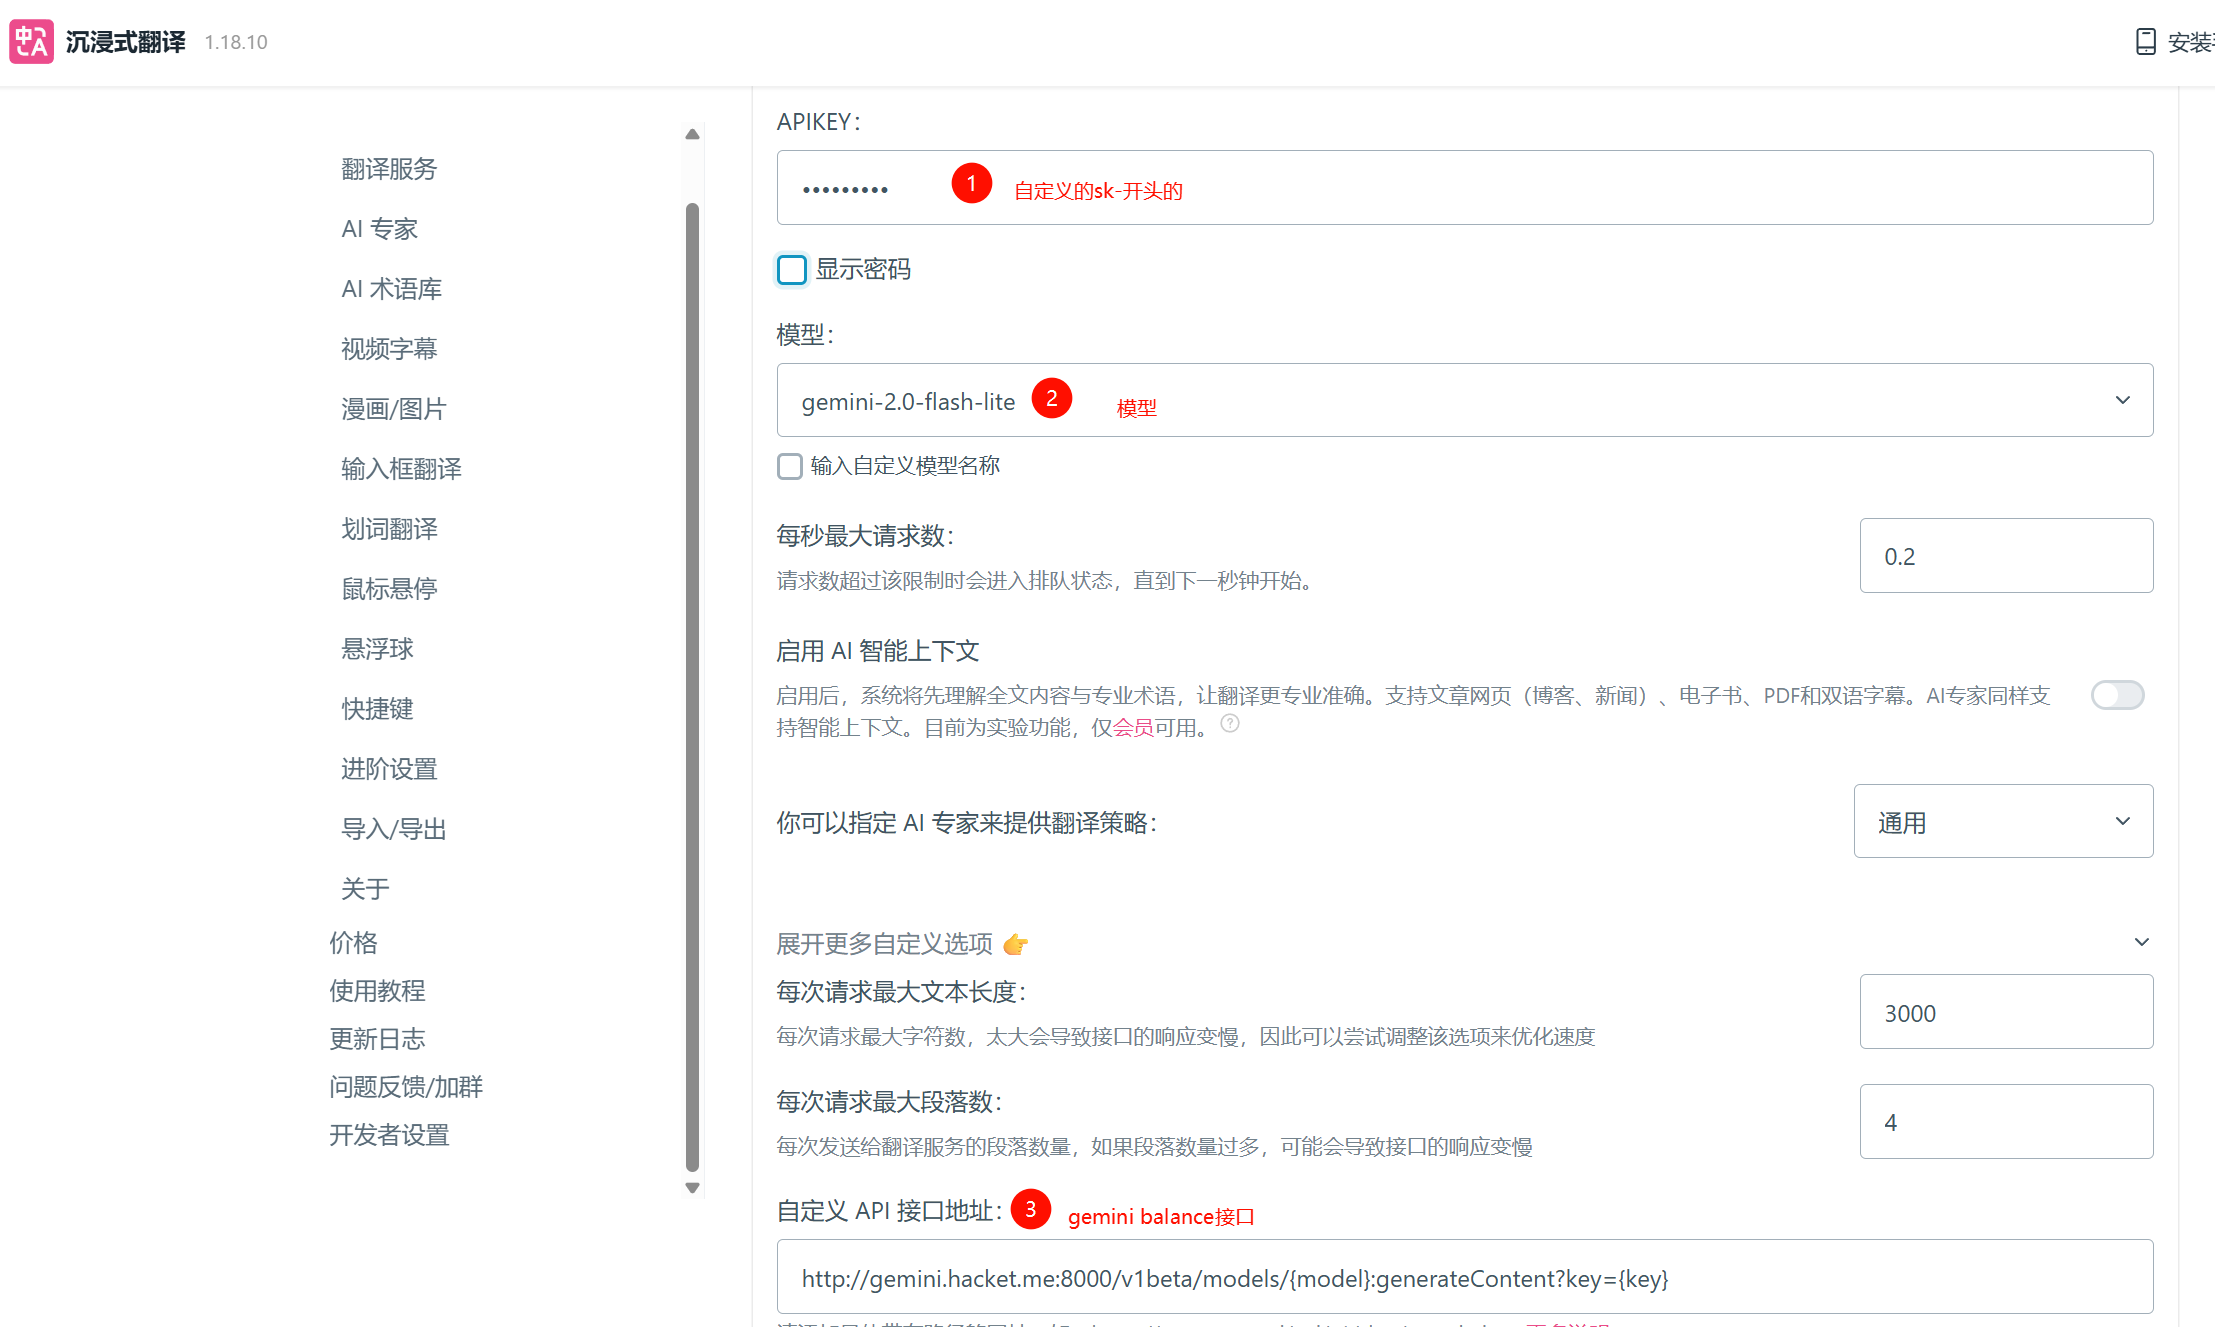Click the 自定义 API 接口地址 URL field
The image size is (2215, 1327).
pos(1464,1278)
